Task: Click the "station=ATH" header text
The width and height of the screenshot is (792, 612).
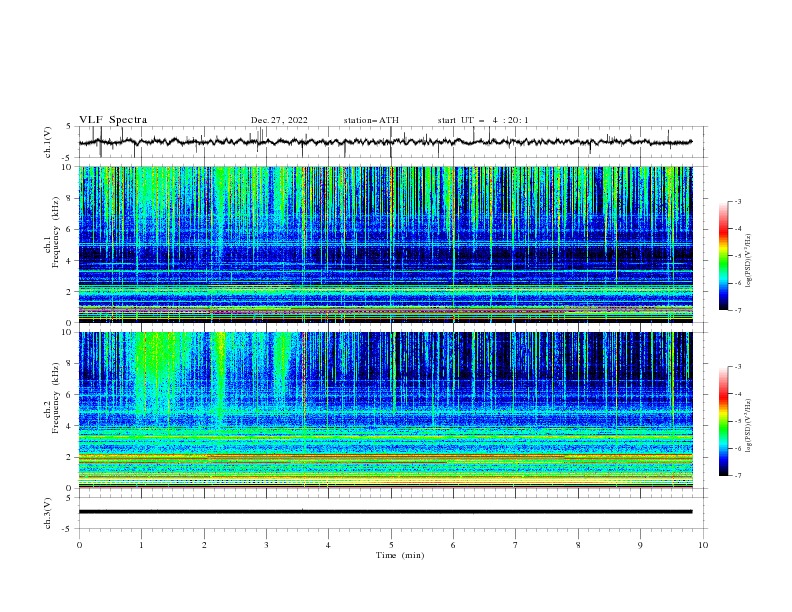Action: pos(371,120)
